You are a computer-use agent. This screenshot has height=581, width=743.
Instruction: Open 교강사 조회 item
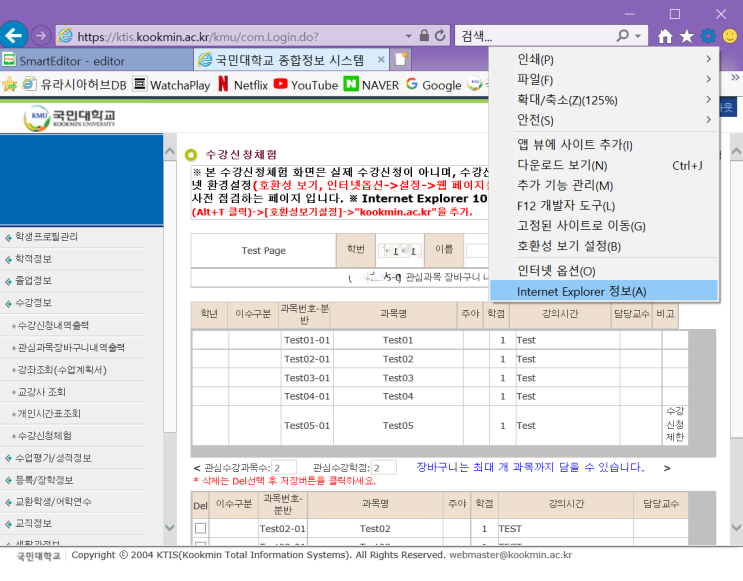click(42, 392)
